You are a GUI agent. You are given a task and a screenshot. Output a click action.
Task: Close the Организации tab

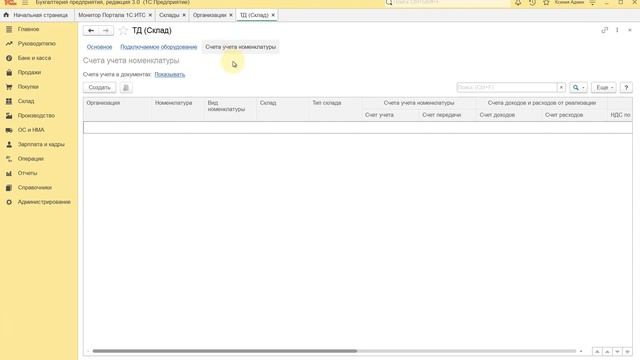point(231,15)
